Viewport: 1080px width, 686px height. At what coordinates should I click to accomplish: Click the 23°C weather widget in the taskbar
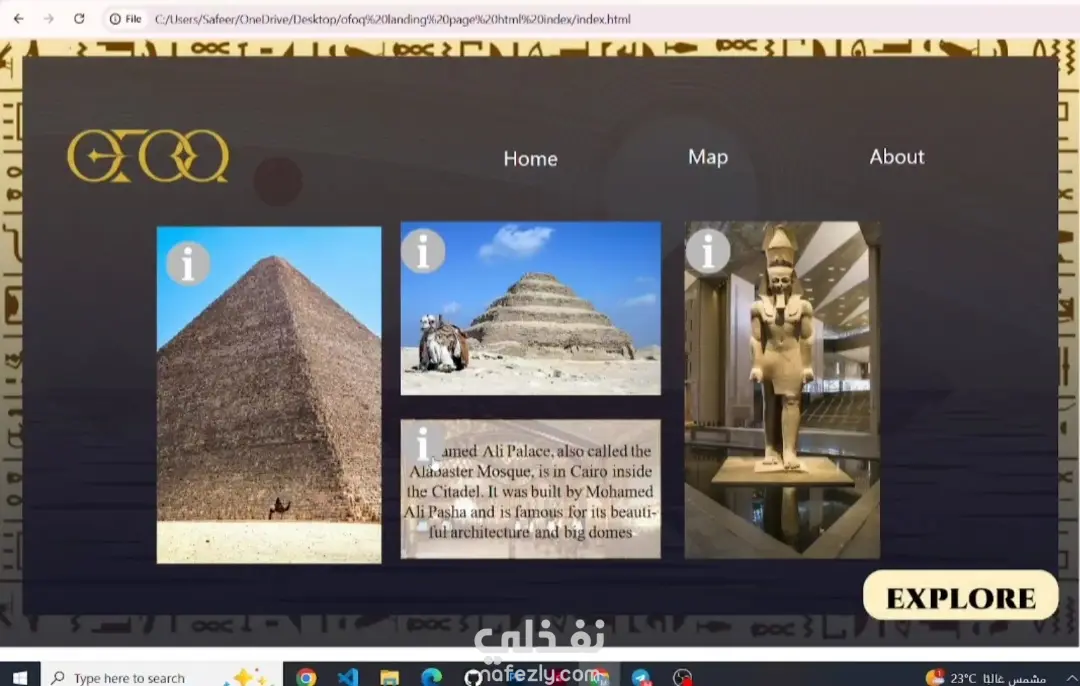(x=985, y=678)
